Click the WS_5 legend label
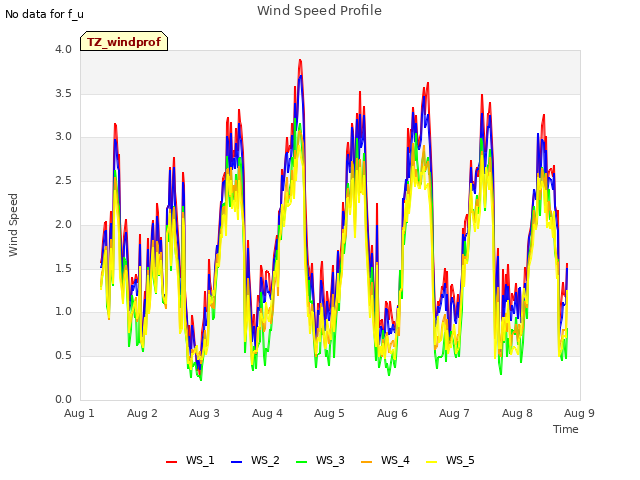 pyautogui.click(x=460, y=460)
